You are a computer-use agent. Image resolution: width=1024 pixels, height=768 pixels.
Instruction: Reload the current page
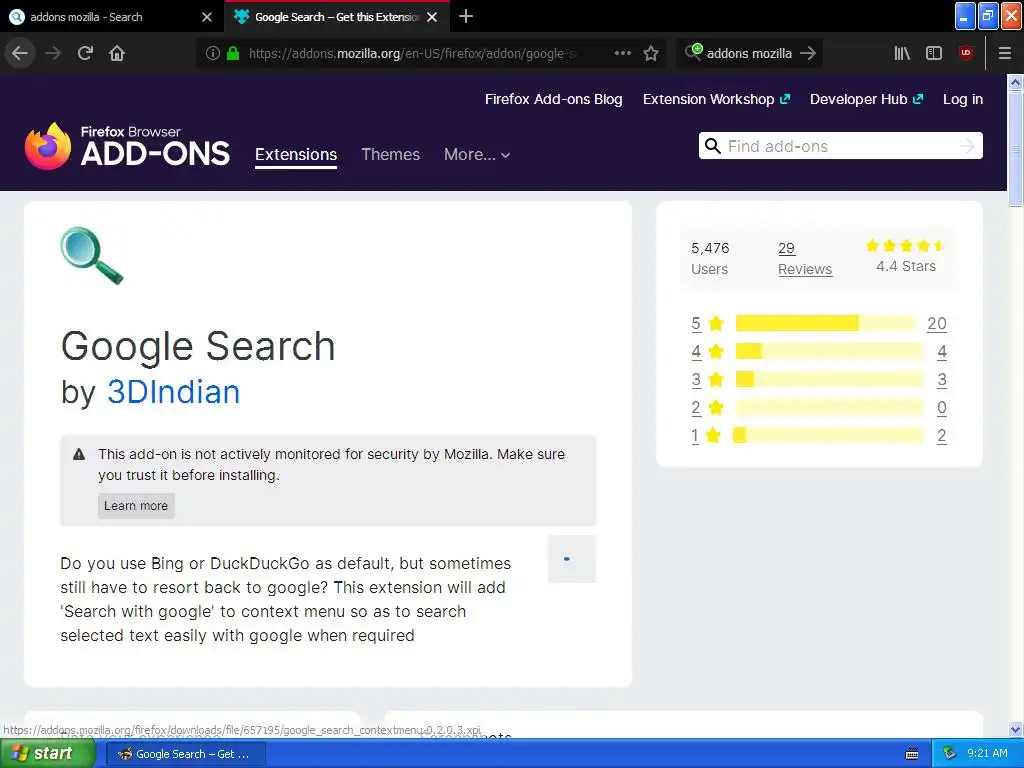85,53
